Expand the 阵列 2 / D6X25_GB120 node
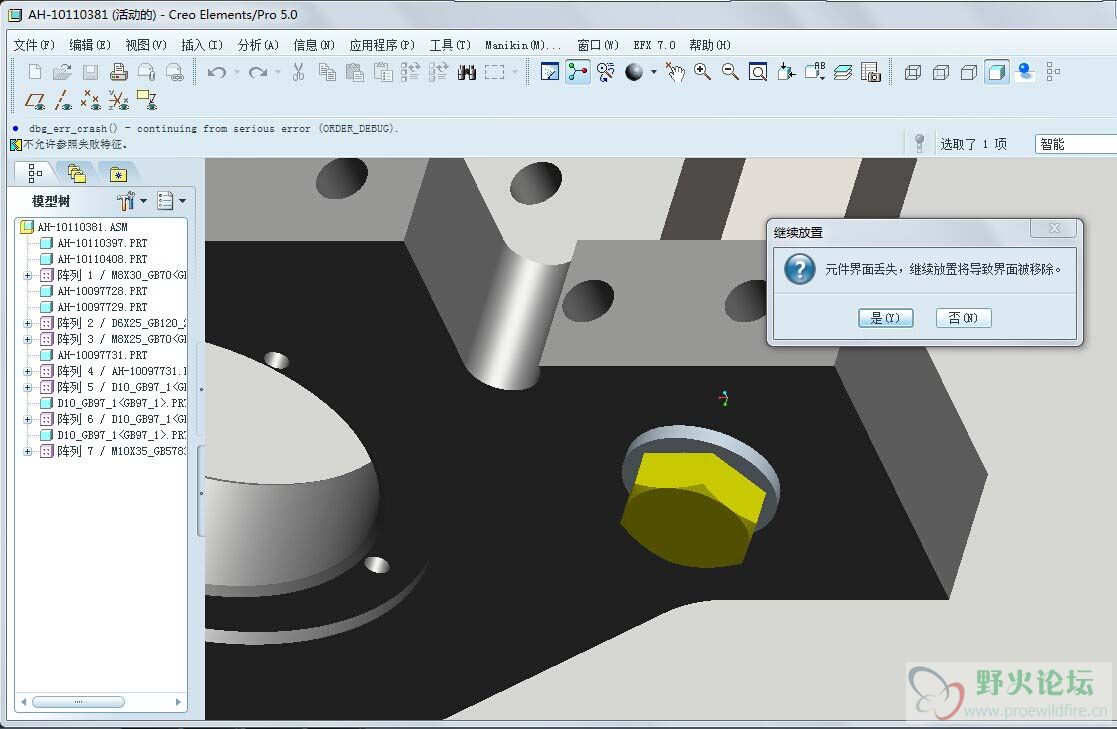 click(28, 323)
